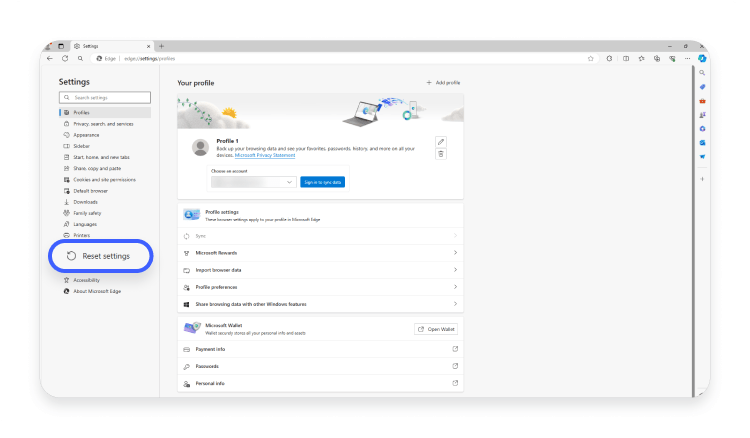The image size is (750, 438).
Task: Click the Profile 1 avatar picture
Action: point(200,147)
